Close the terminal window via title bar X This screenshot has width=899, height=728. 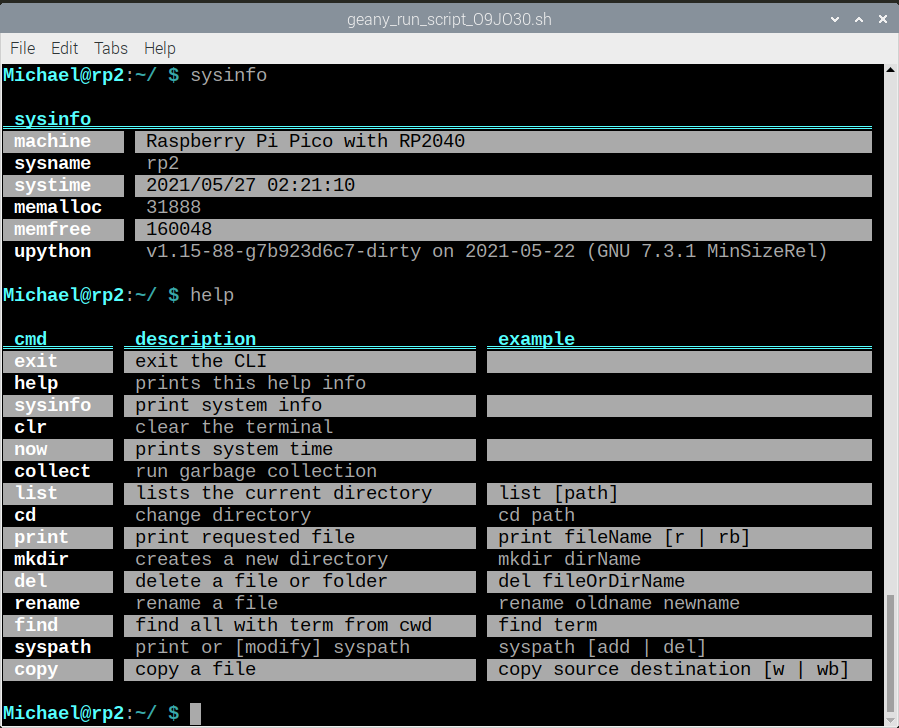click(x=883, y=19)
